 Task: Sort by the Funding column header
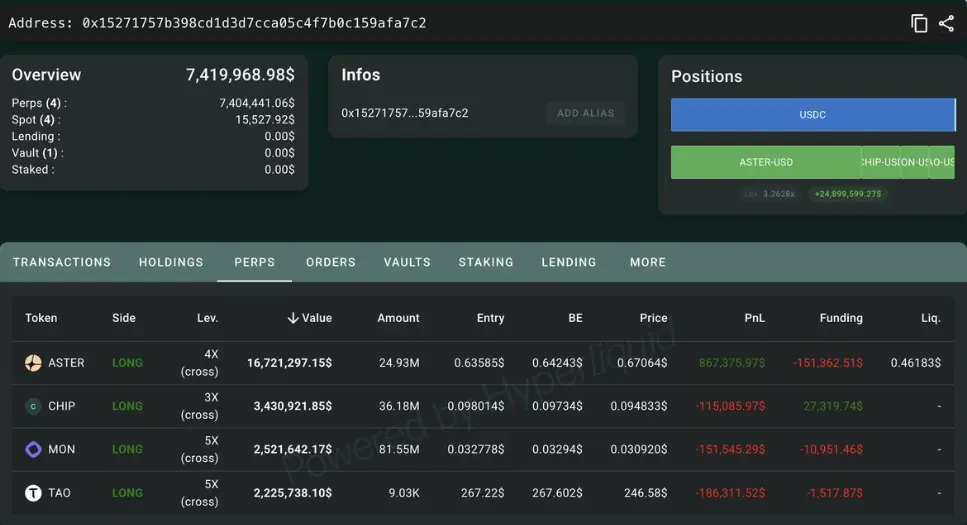pyautogui.click(x=841, y=318)
